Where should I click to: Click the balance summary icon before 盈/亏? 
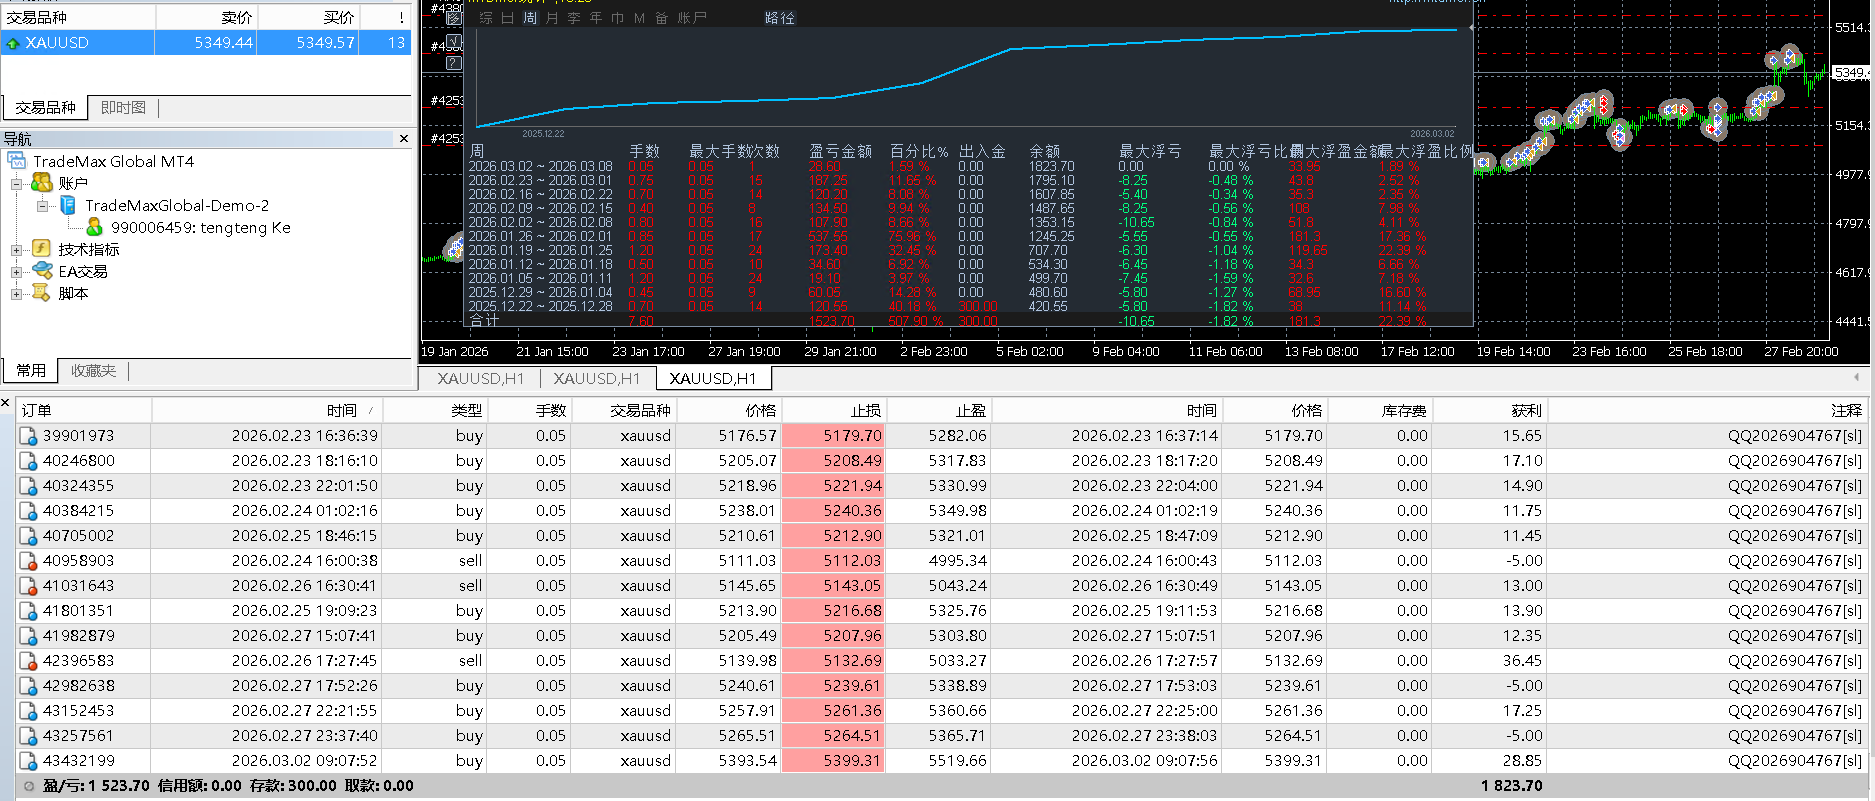coord(29,786)
